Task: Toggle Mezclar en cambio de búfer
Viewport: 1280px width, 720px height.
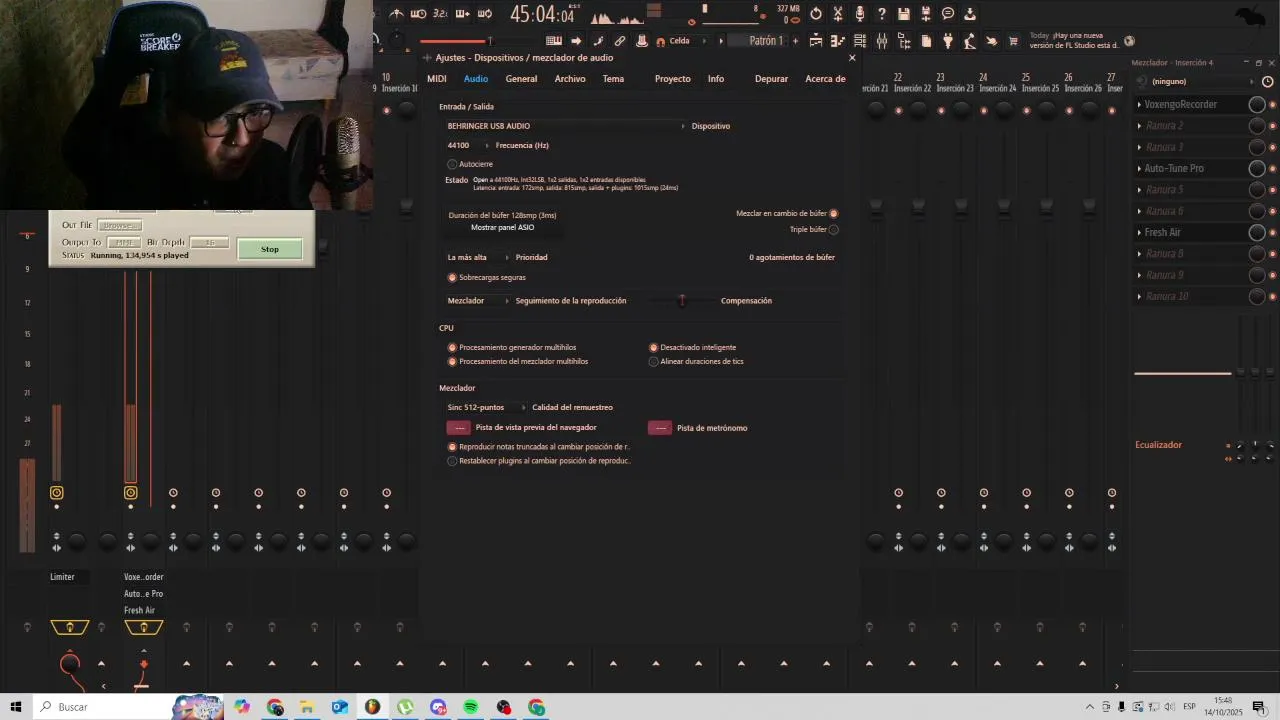Action: [x=833, y=213]
